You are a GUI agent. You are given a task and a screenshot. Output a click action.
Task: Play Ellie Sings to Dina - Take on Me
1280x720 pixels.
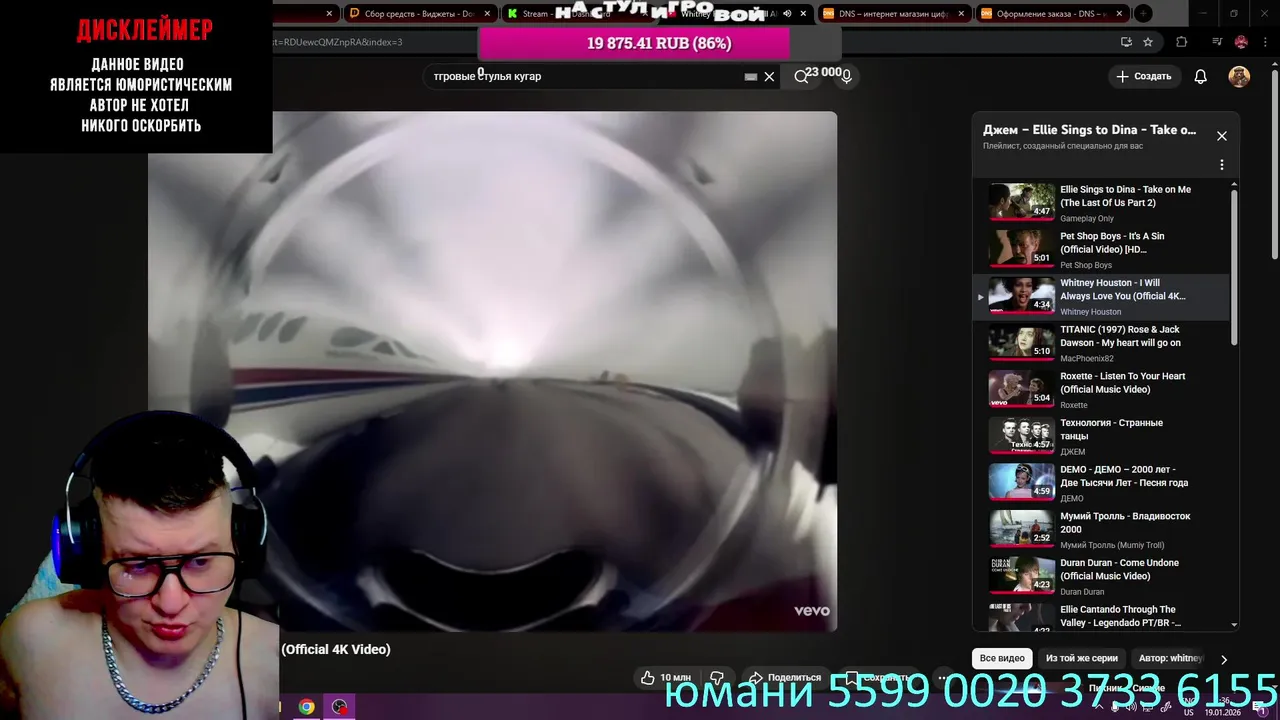[1103, 202]
